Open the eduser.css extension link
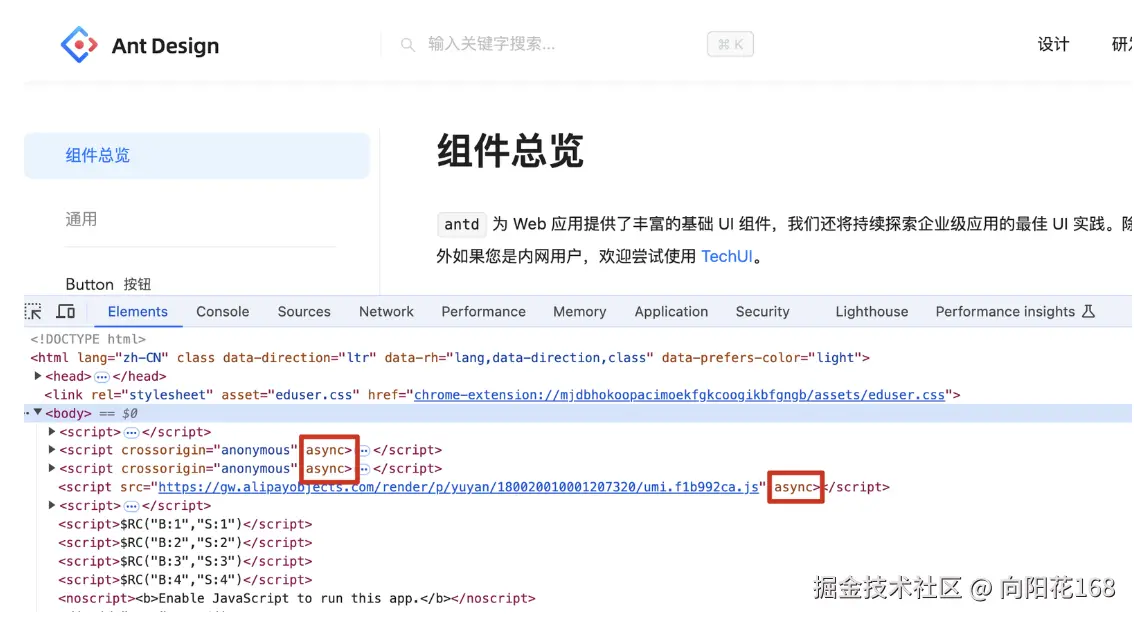 click(x=679, y=395)
